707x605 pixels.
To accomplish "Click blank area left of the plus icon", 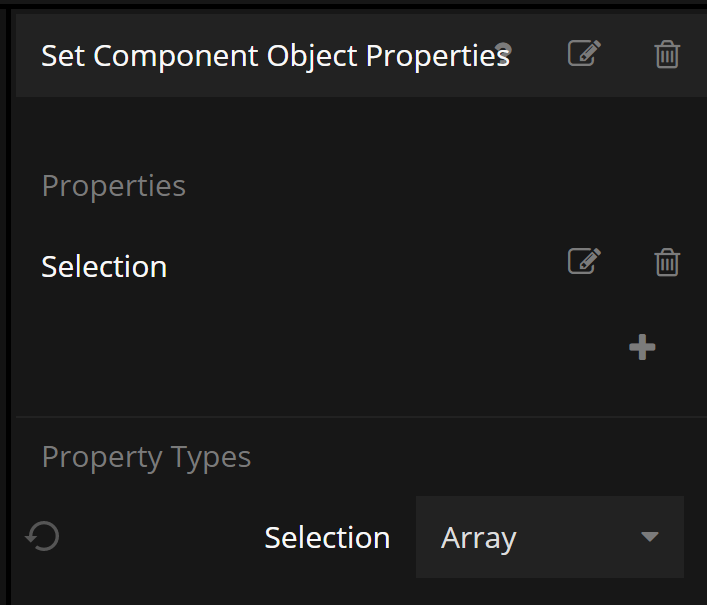I will point(400,348).
